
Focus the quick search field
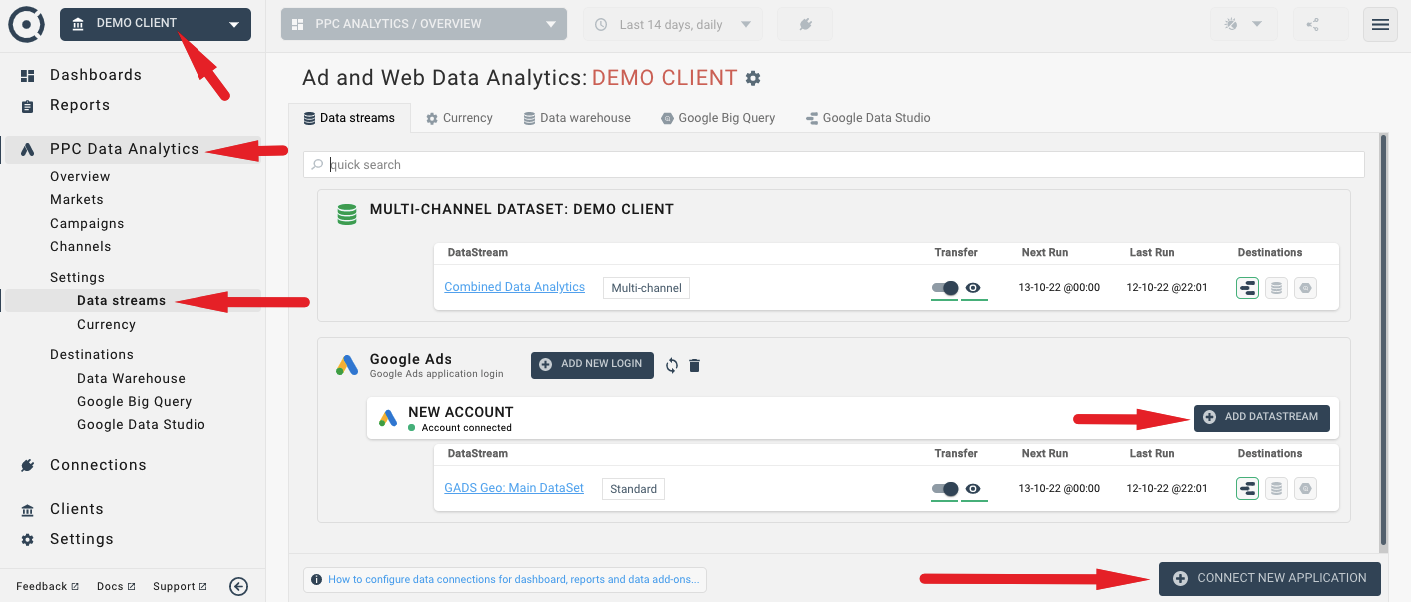coord(834,164)
